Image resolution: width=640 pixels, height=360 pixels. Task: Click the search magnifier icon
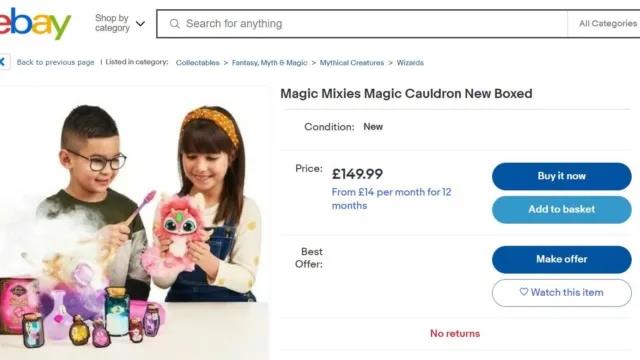(x=175, y=24)
